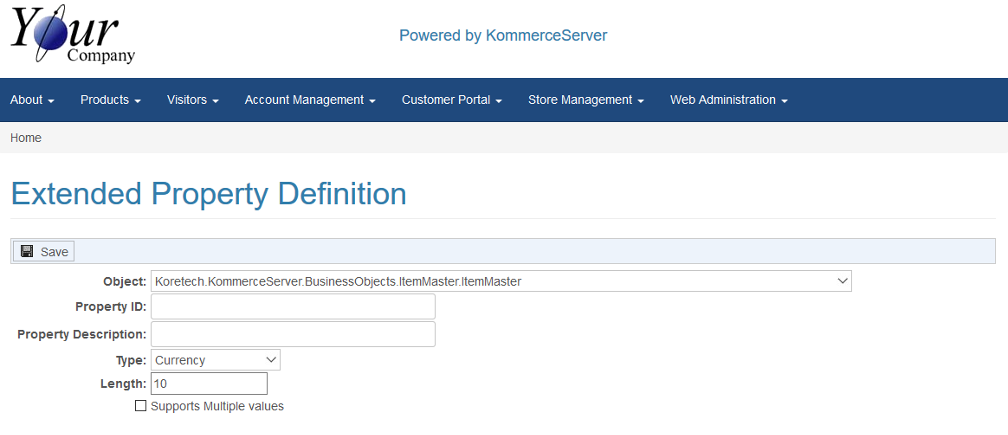Open the Visitors menu
The width and height of the screenshot is (1008, 435).
(x=192, y=100)
